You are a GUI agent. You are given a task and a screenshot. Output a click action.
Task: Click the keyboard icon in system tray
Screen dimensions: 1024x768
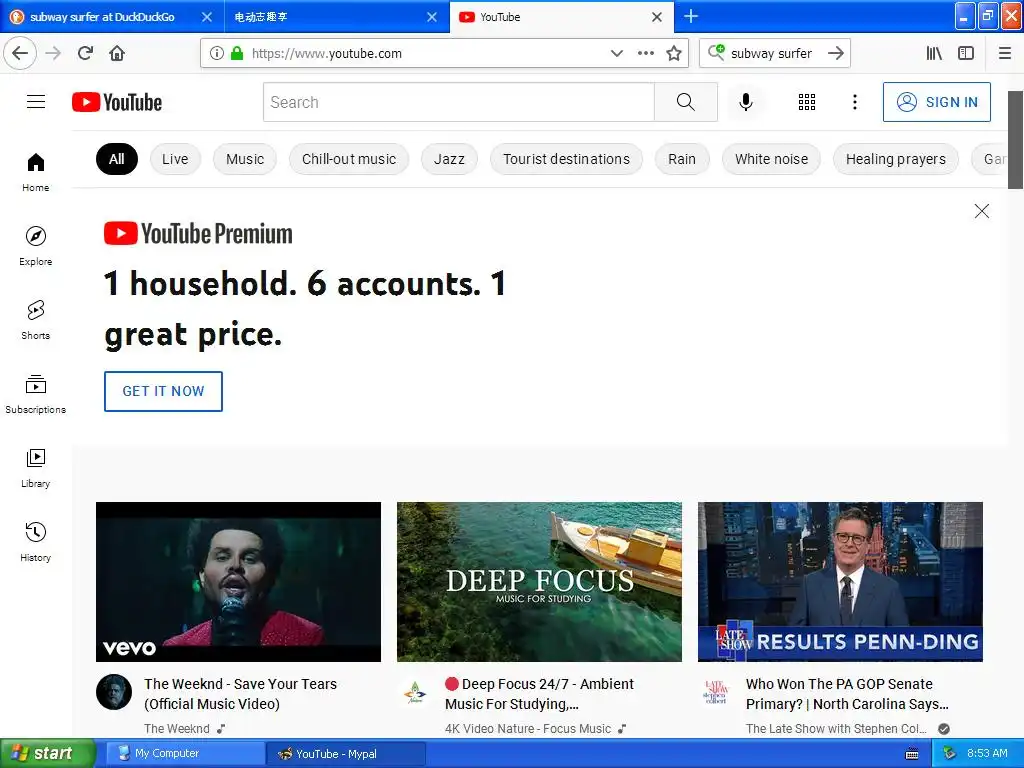point(912,754)
